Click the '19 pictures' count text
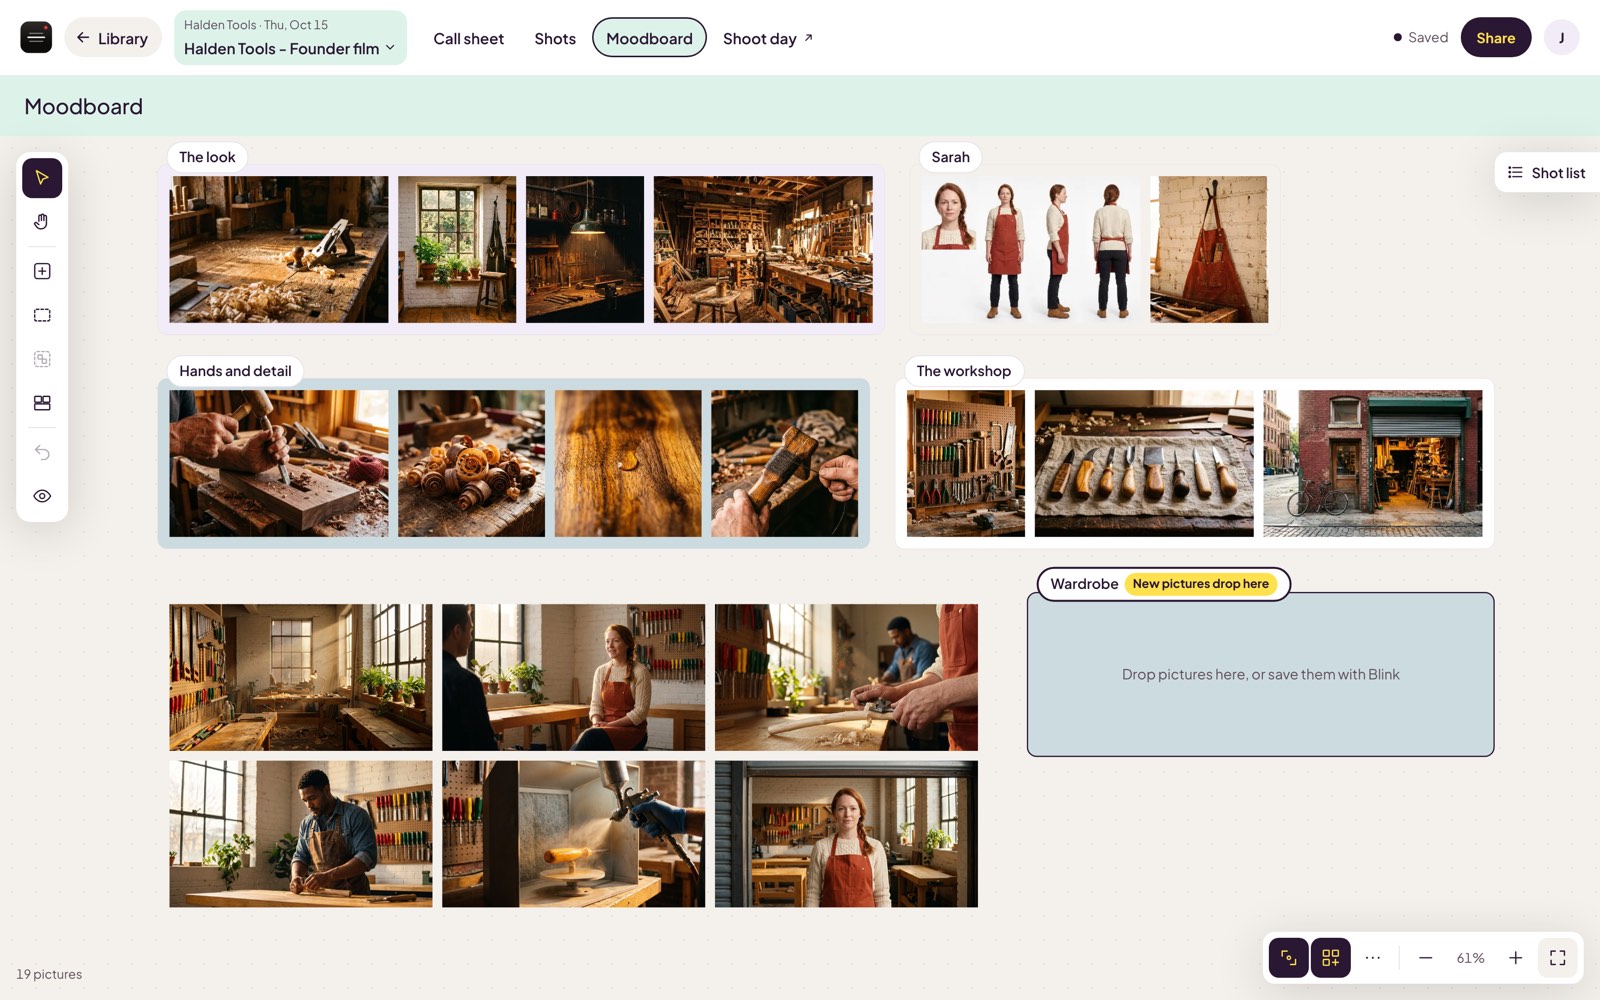 [49, 974]
